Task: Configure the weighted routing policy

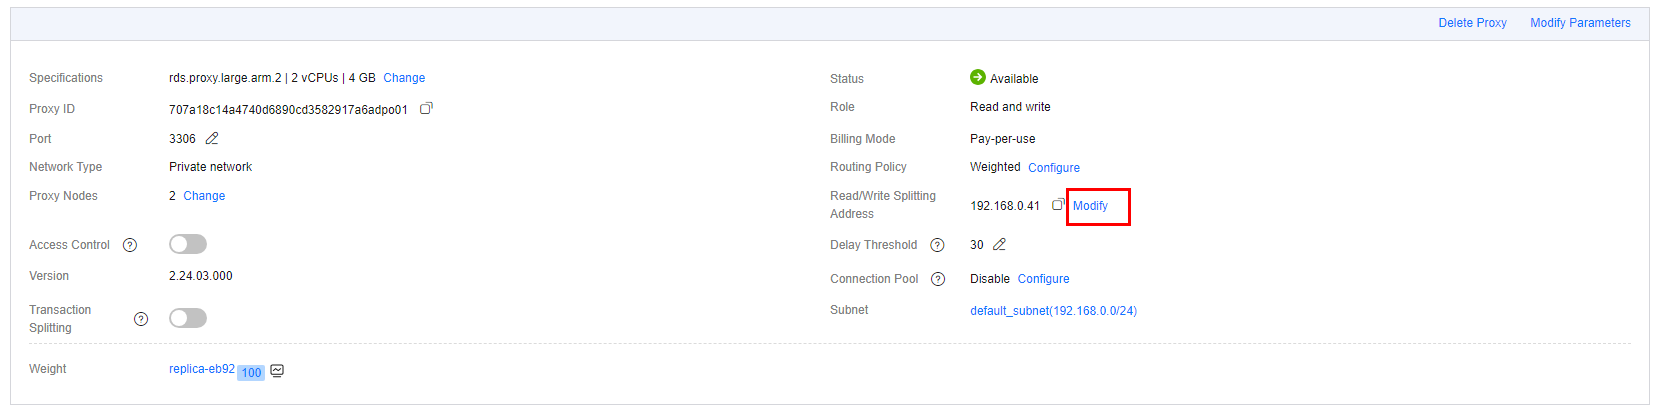Action: (1054, 168)
